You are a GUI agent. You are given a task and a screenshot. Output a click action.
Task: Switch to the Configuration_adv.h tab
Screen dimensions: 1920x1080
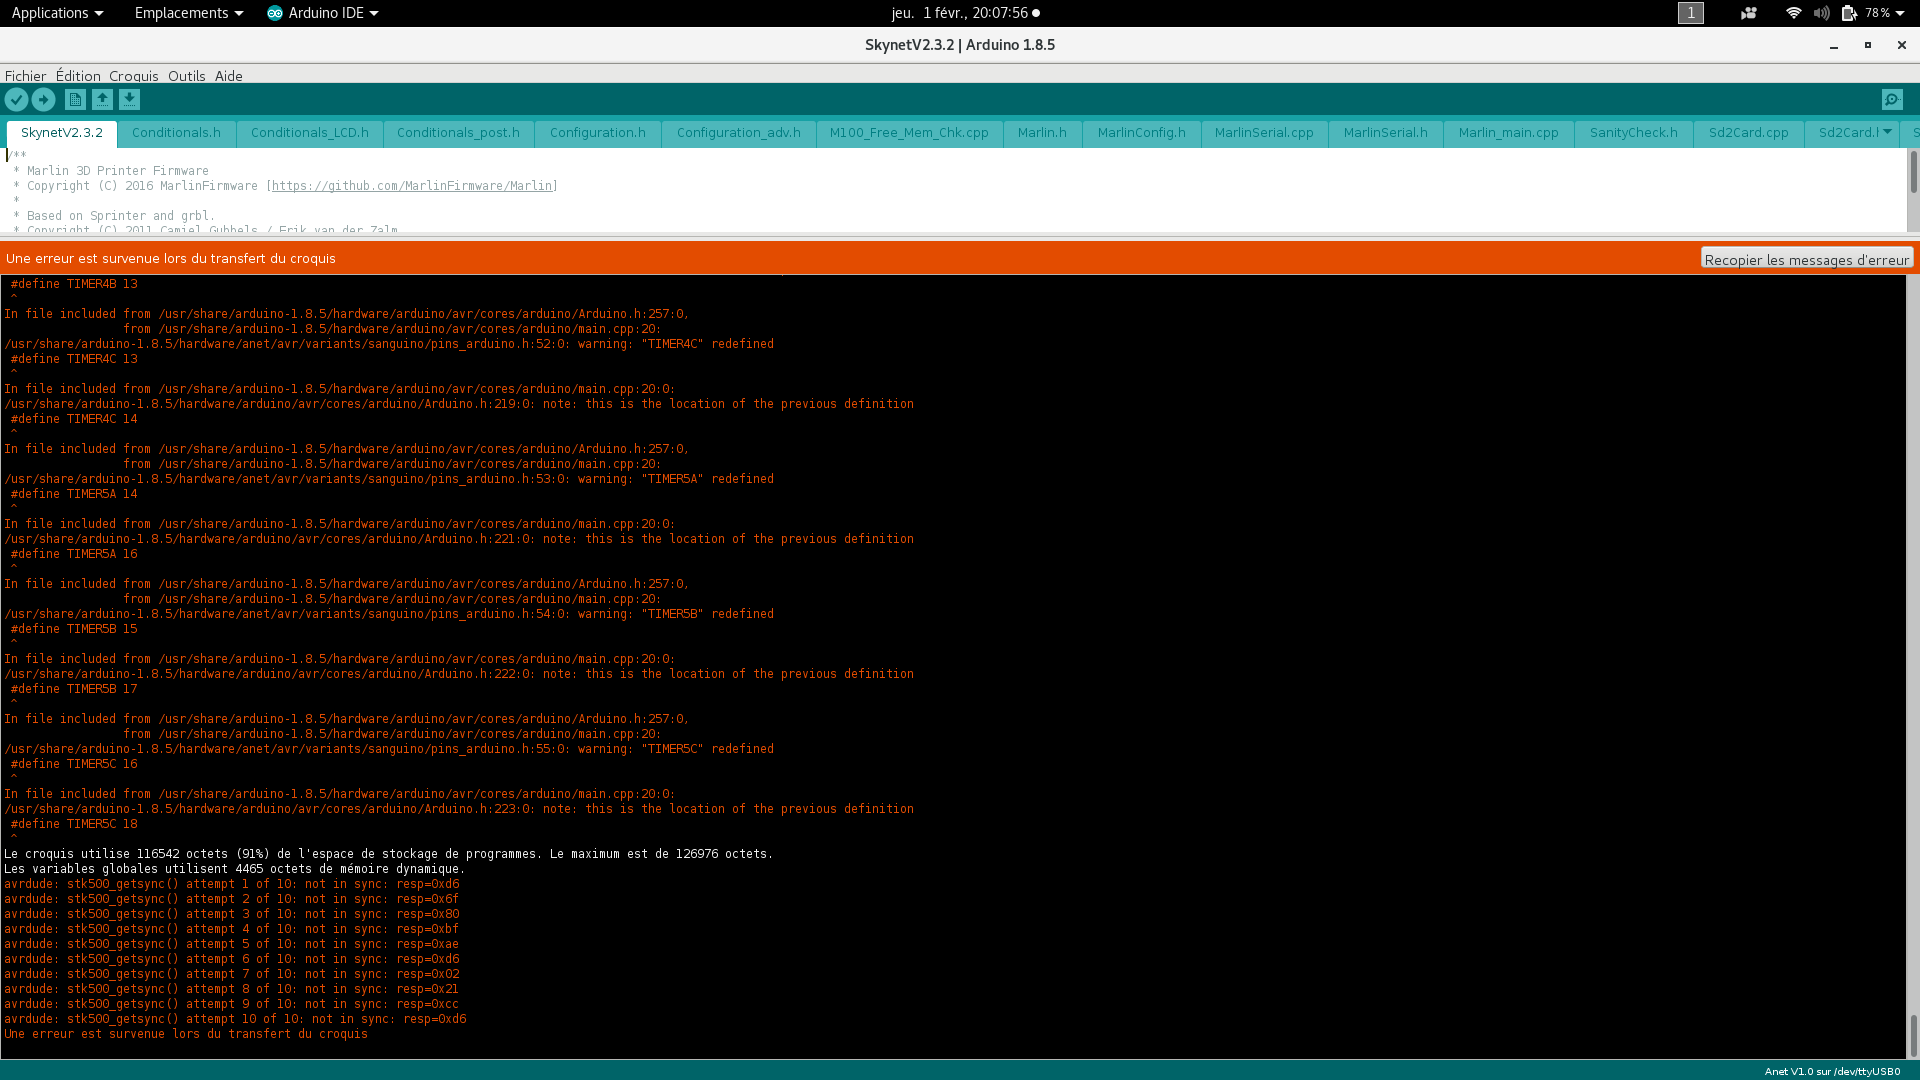[739, 133]
